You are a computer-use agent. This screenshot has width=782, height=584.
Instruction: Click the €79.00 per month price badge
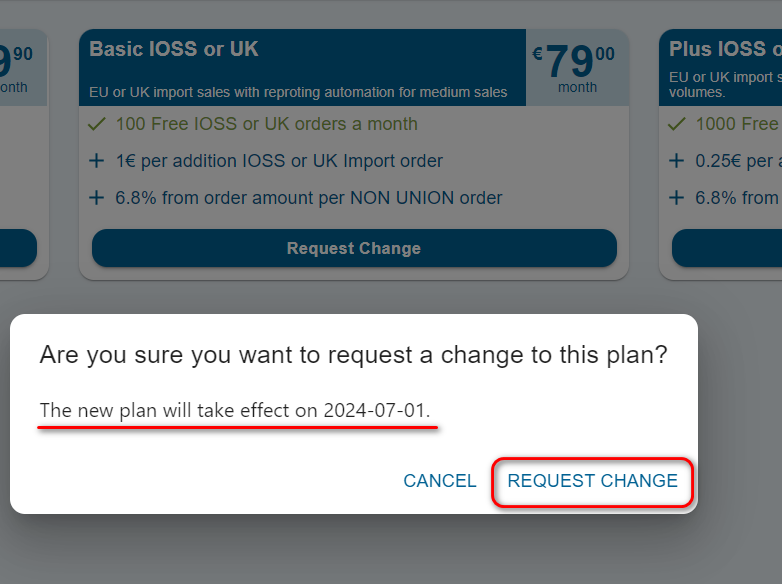click(576, 67)
